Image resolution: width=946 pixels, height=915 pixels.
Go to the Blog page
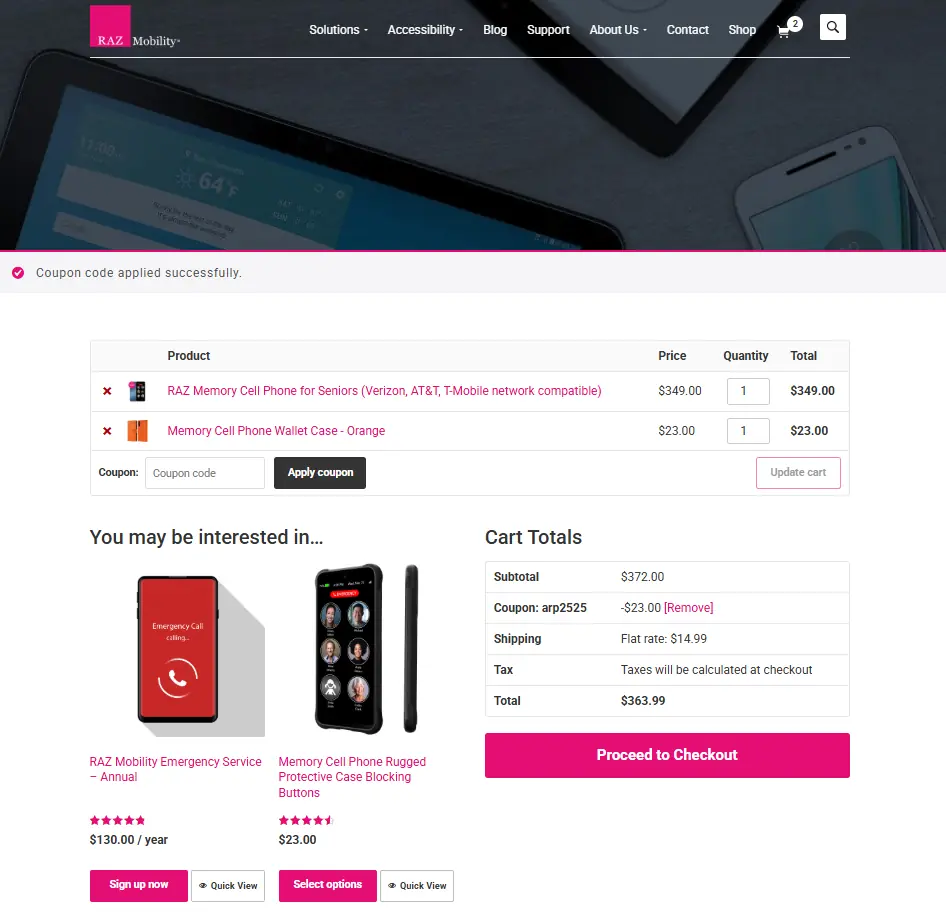pyautogui.click(x=495, y=30)
